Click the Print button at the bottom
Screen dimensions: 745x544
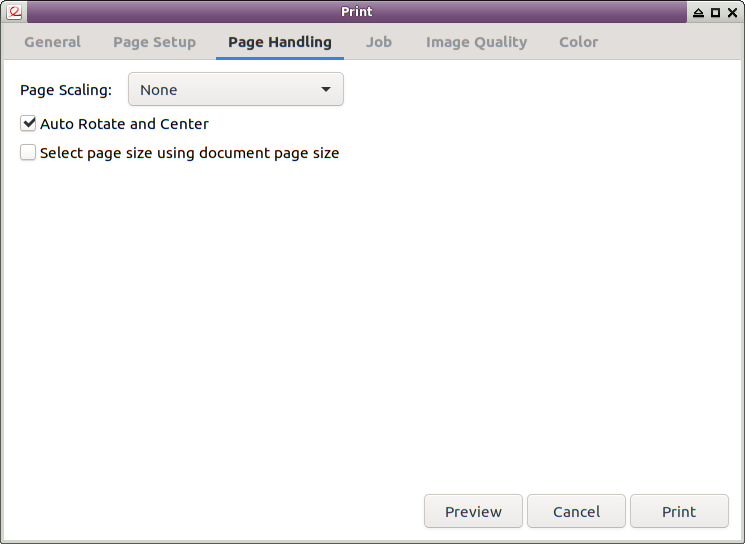[x=679, y=511]
